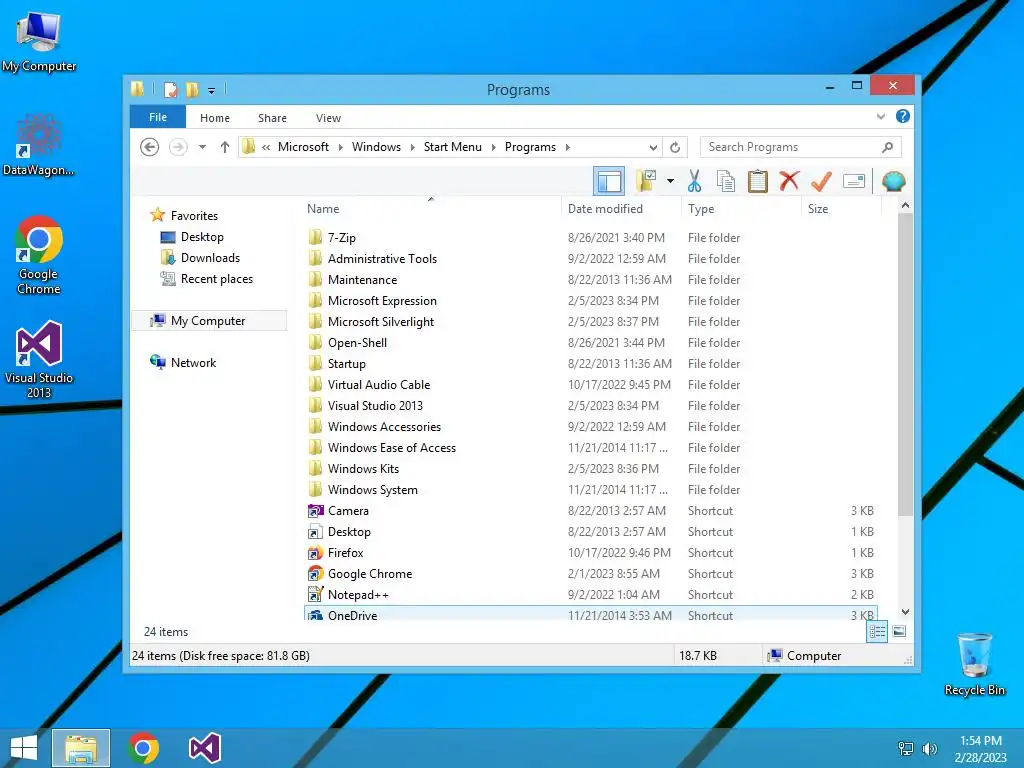1024x768 pixels.
Task: Select My Computer in navigation pane
Action: (208, 321)
